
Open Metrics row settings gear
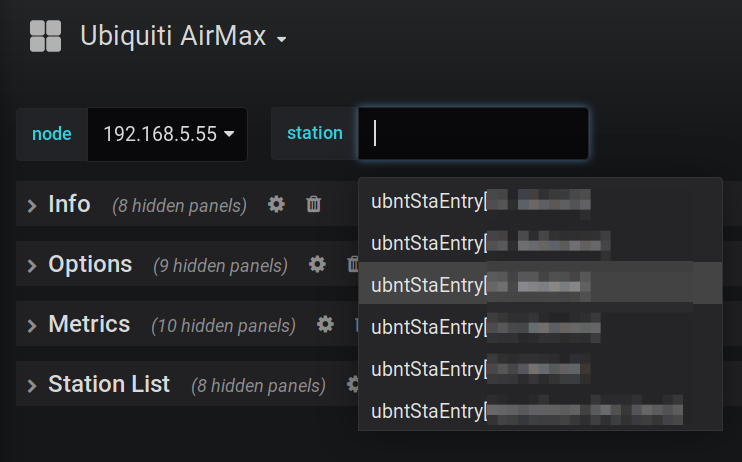[x=325, y=325]
